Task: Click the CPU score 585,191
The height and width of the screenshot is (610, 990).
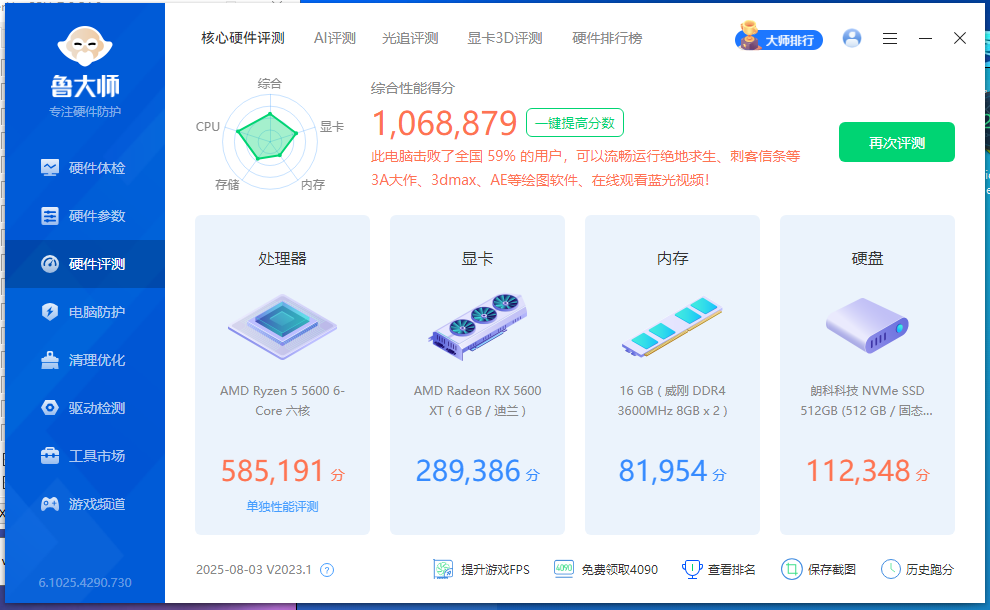Action: (273, 471)
